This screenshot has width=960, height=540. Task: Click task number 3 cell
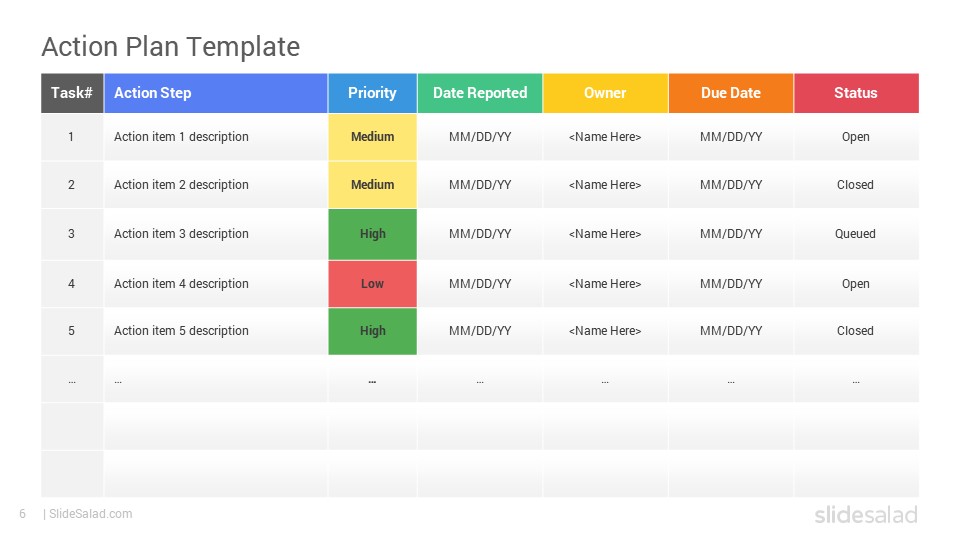[x=72, y=234]
